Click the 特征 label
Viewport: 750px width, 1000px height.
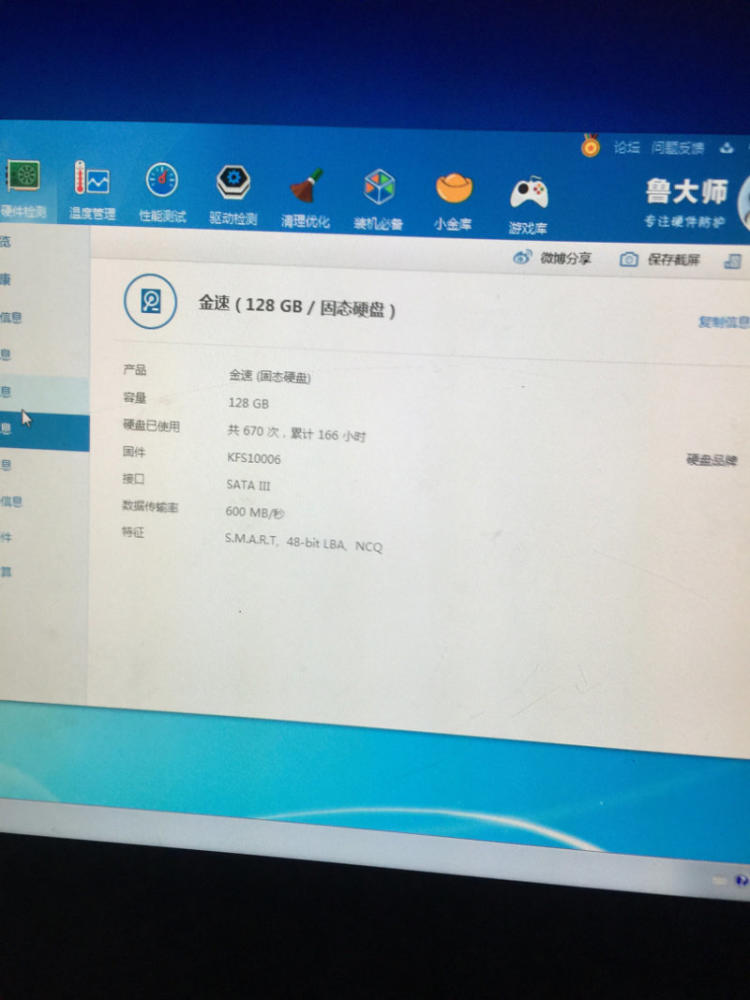point(133,532)
